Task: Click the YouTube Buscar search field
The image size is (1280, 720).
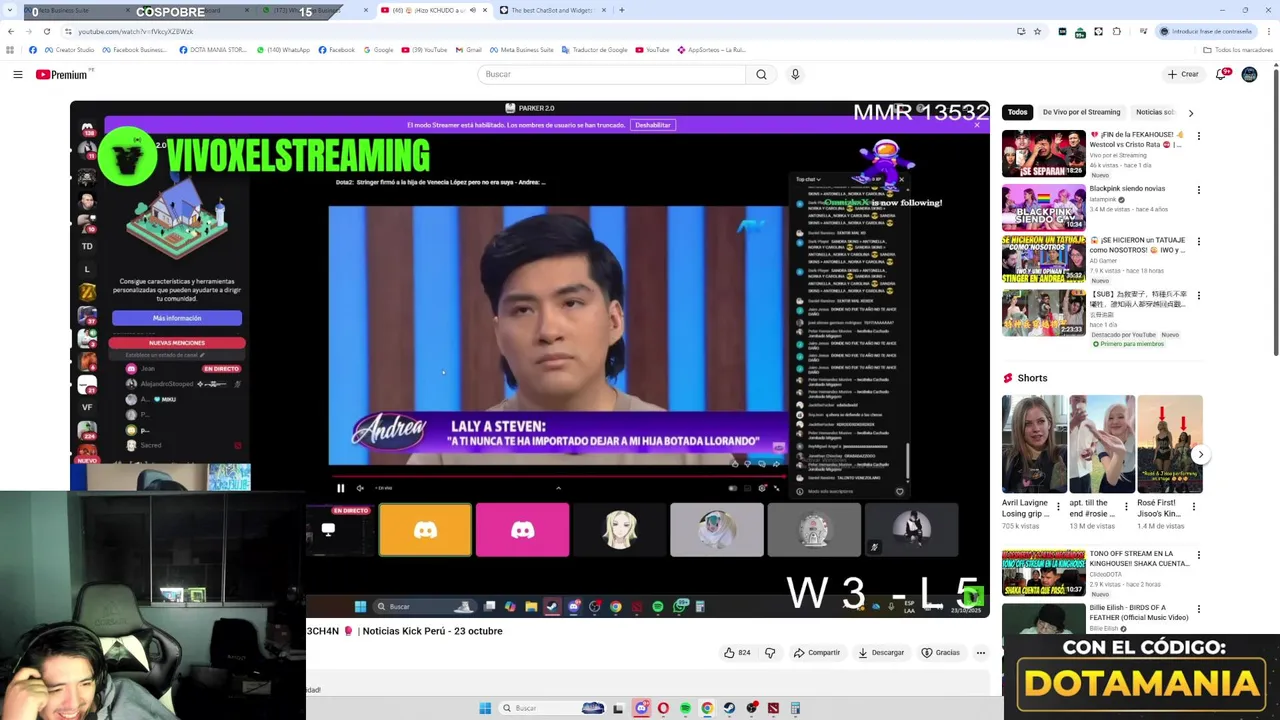Action: 611,74
